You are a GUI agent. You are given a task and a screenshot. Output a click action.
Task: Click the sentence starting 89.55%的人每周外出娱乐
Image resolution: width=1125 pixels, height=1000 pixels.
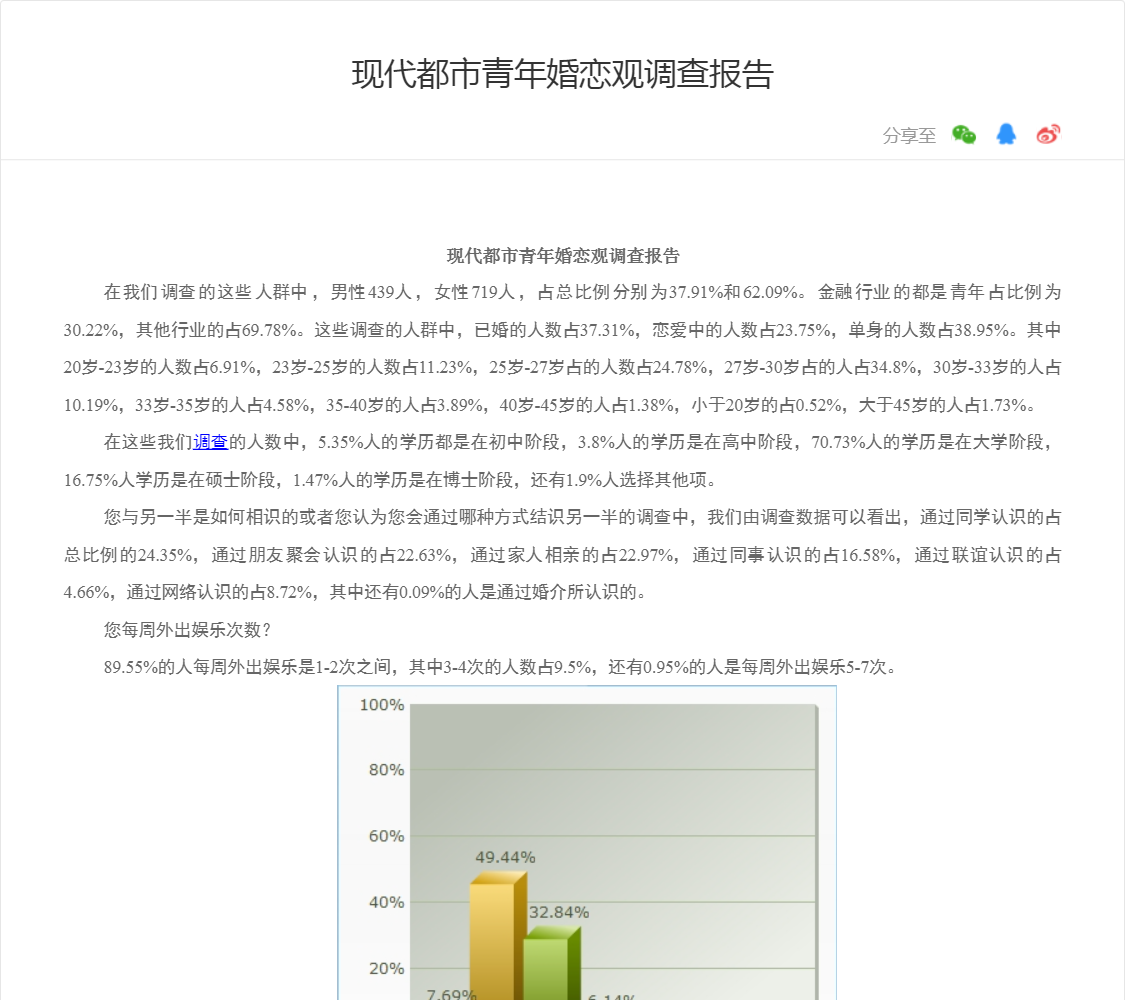[x=500, y=667]
